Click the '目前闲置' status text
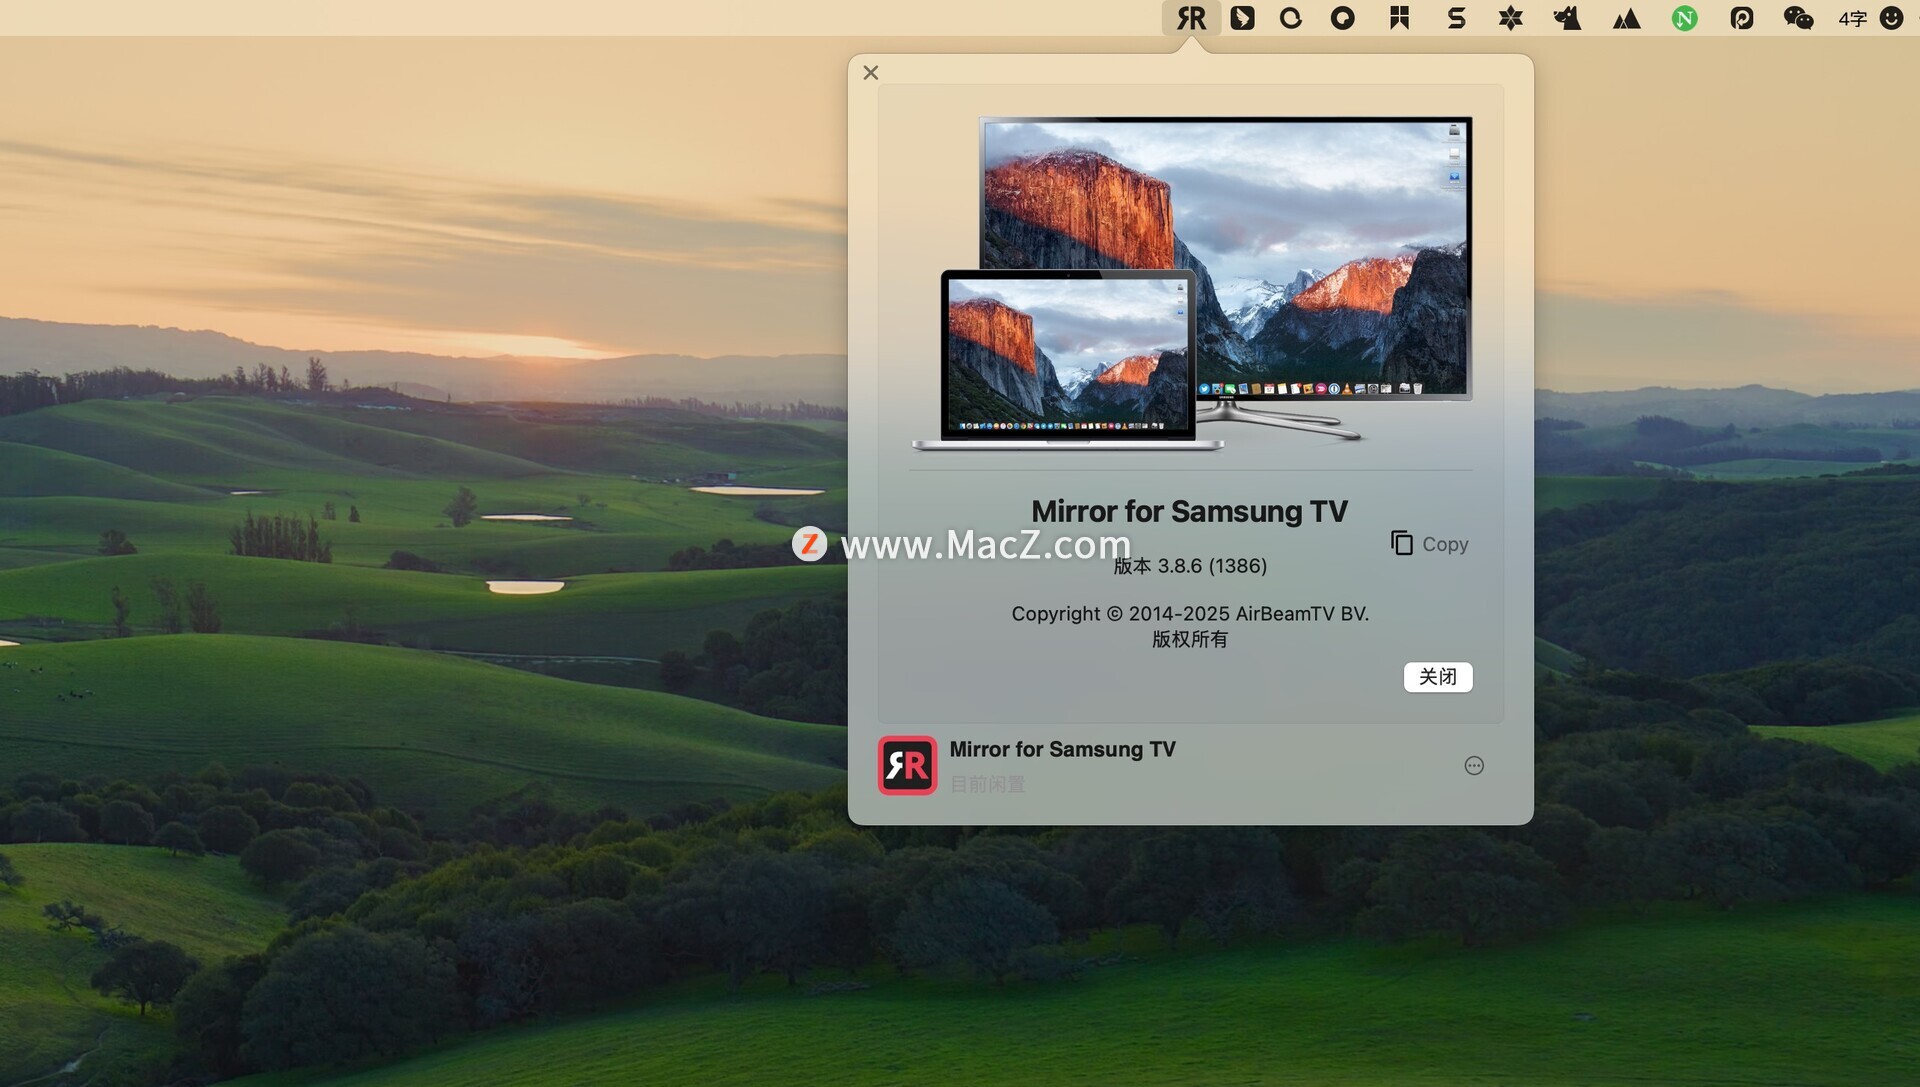1920x1087 pixels. (987, 784)
